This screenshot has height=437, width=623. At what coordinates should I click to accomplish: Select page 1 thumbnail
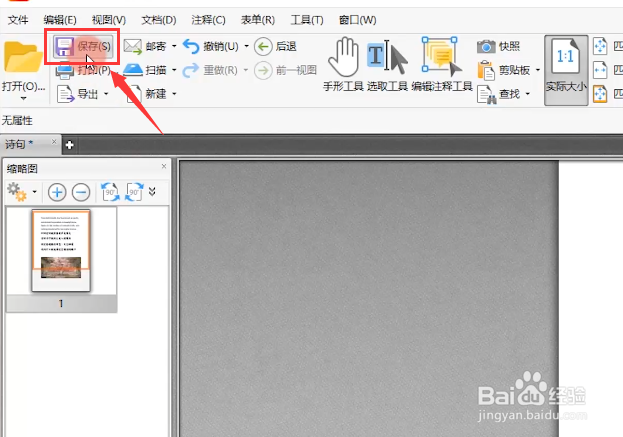tap(61, 251)
